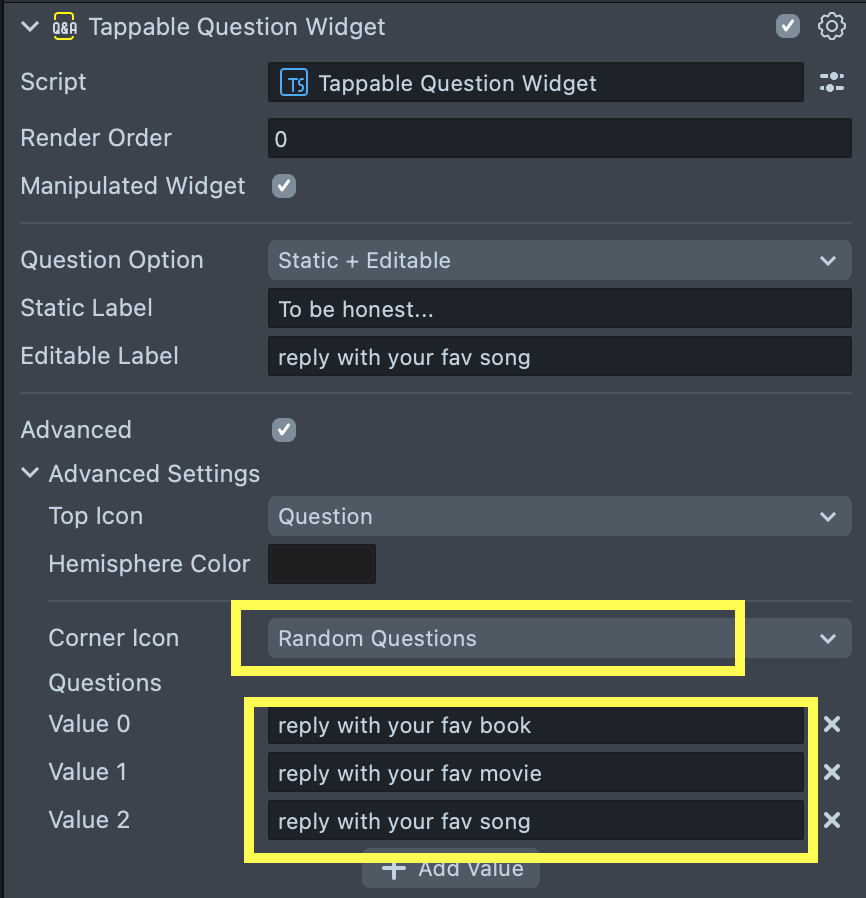Toggle the Manipulated Widget checkbox

click(284, 186)
